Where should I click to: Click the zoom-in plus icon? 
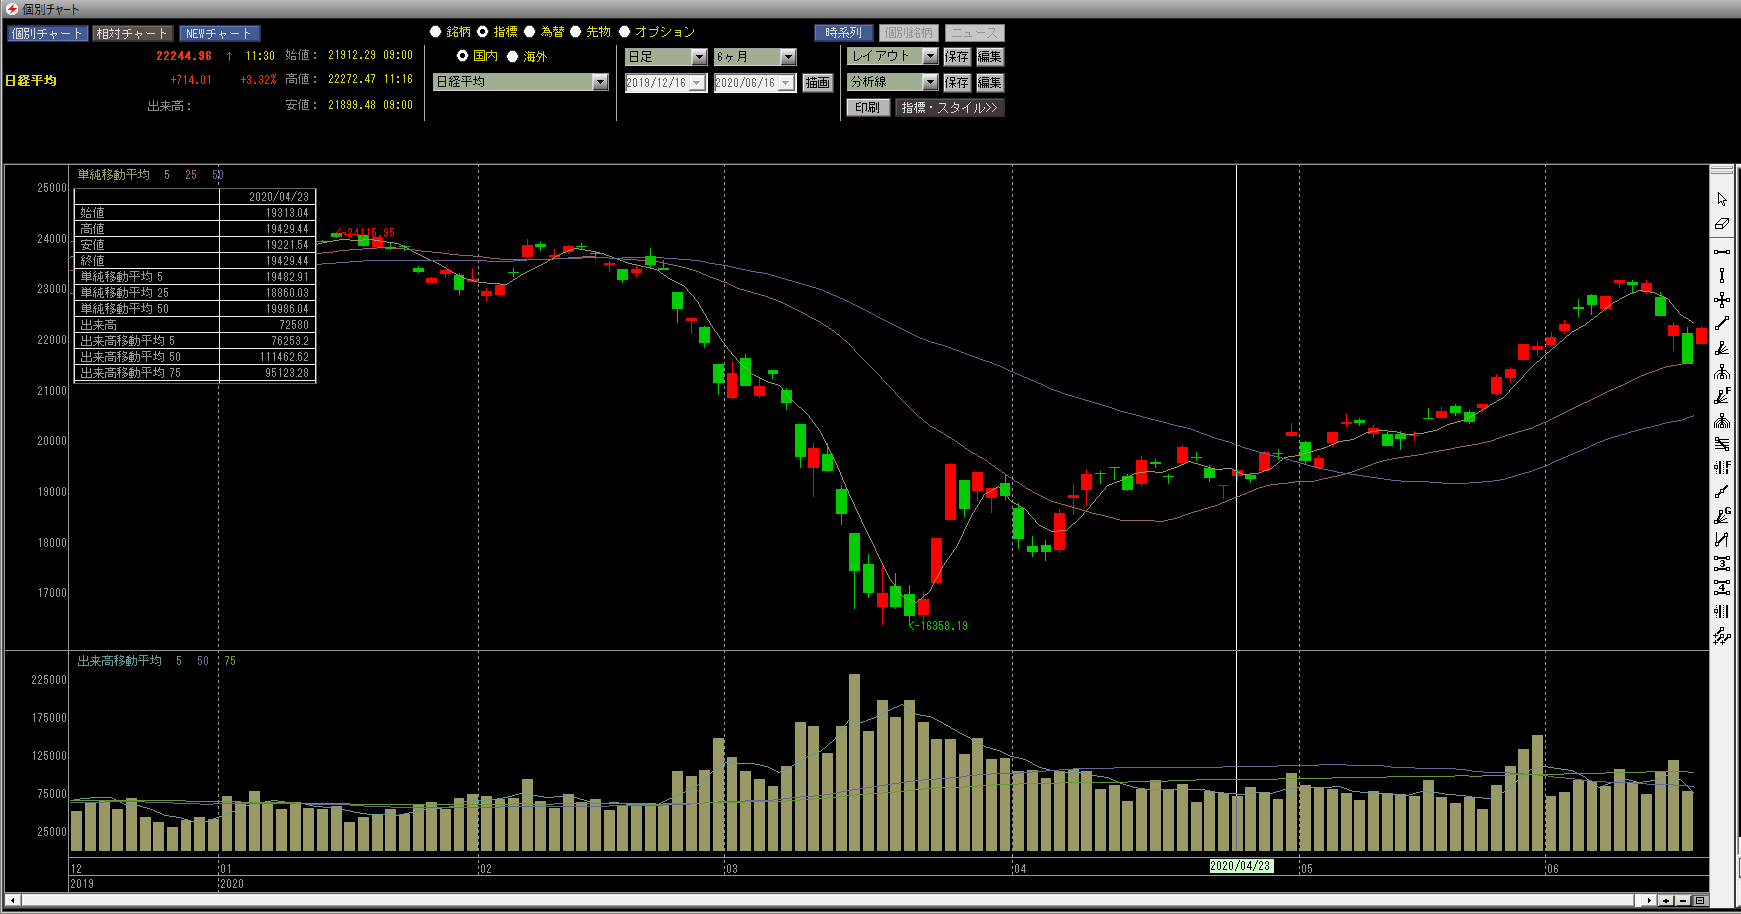1666,900
